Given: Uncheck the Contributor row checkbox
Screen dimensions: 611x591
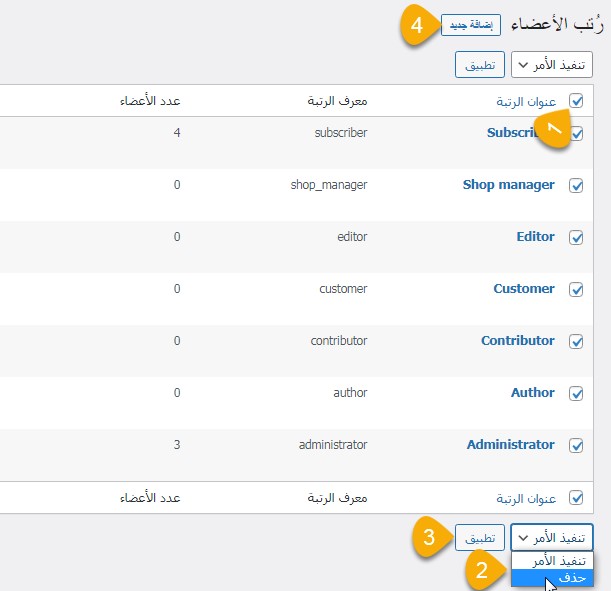Looking at the screenshot, I should [576, 341].
